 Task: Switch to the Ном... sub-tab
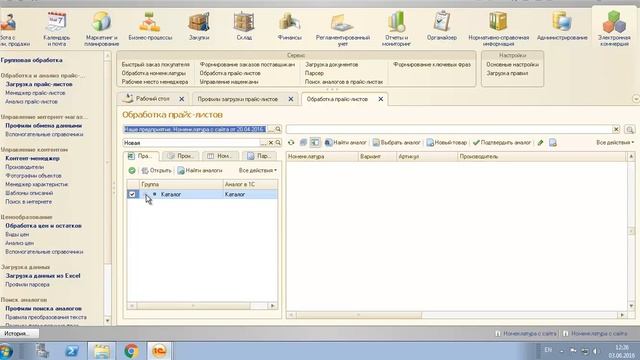click(221, 156)
